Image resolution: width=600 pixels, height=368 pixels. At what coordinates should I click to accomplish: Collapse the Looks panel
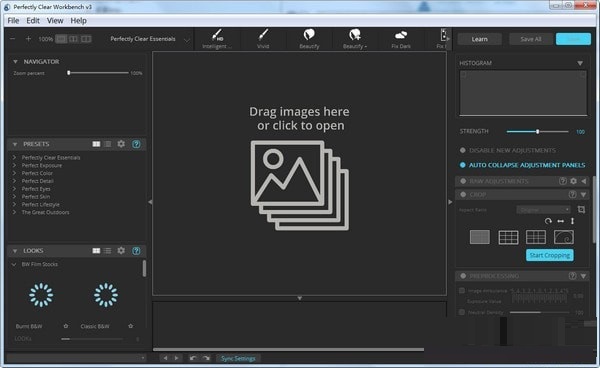point(15,251)
